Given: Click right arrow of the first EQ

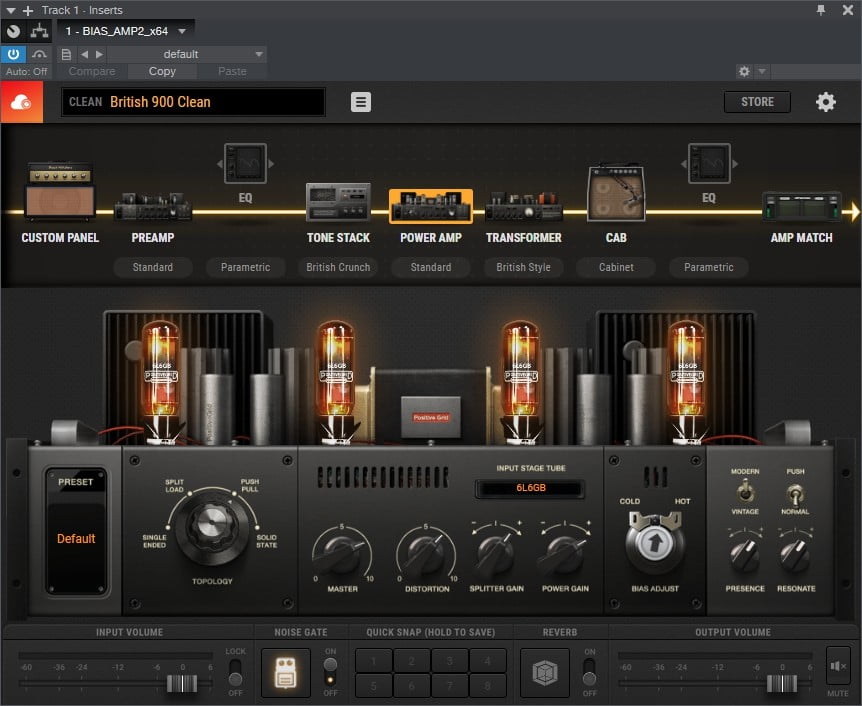Looking at the screenshot, I should tap(271, 164).
